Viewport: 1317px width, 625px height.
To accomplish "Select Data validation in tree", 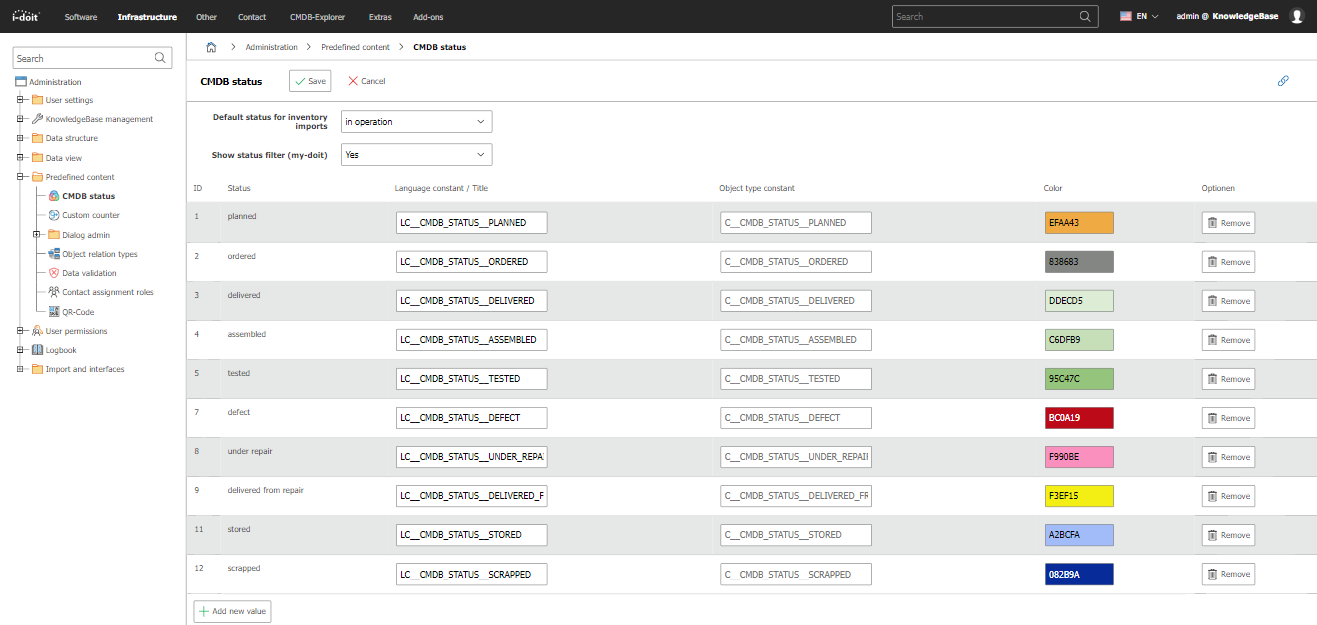I will [x=89, y=273].
